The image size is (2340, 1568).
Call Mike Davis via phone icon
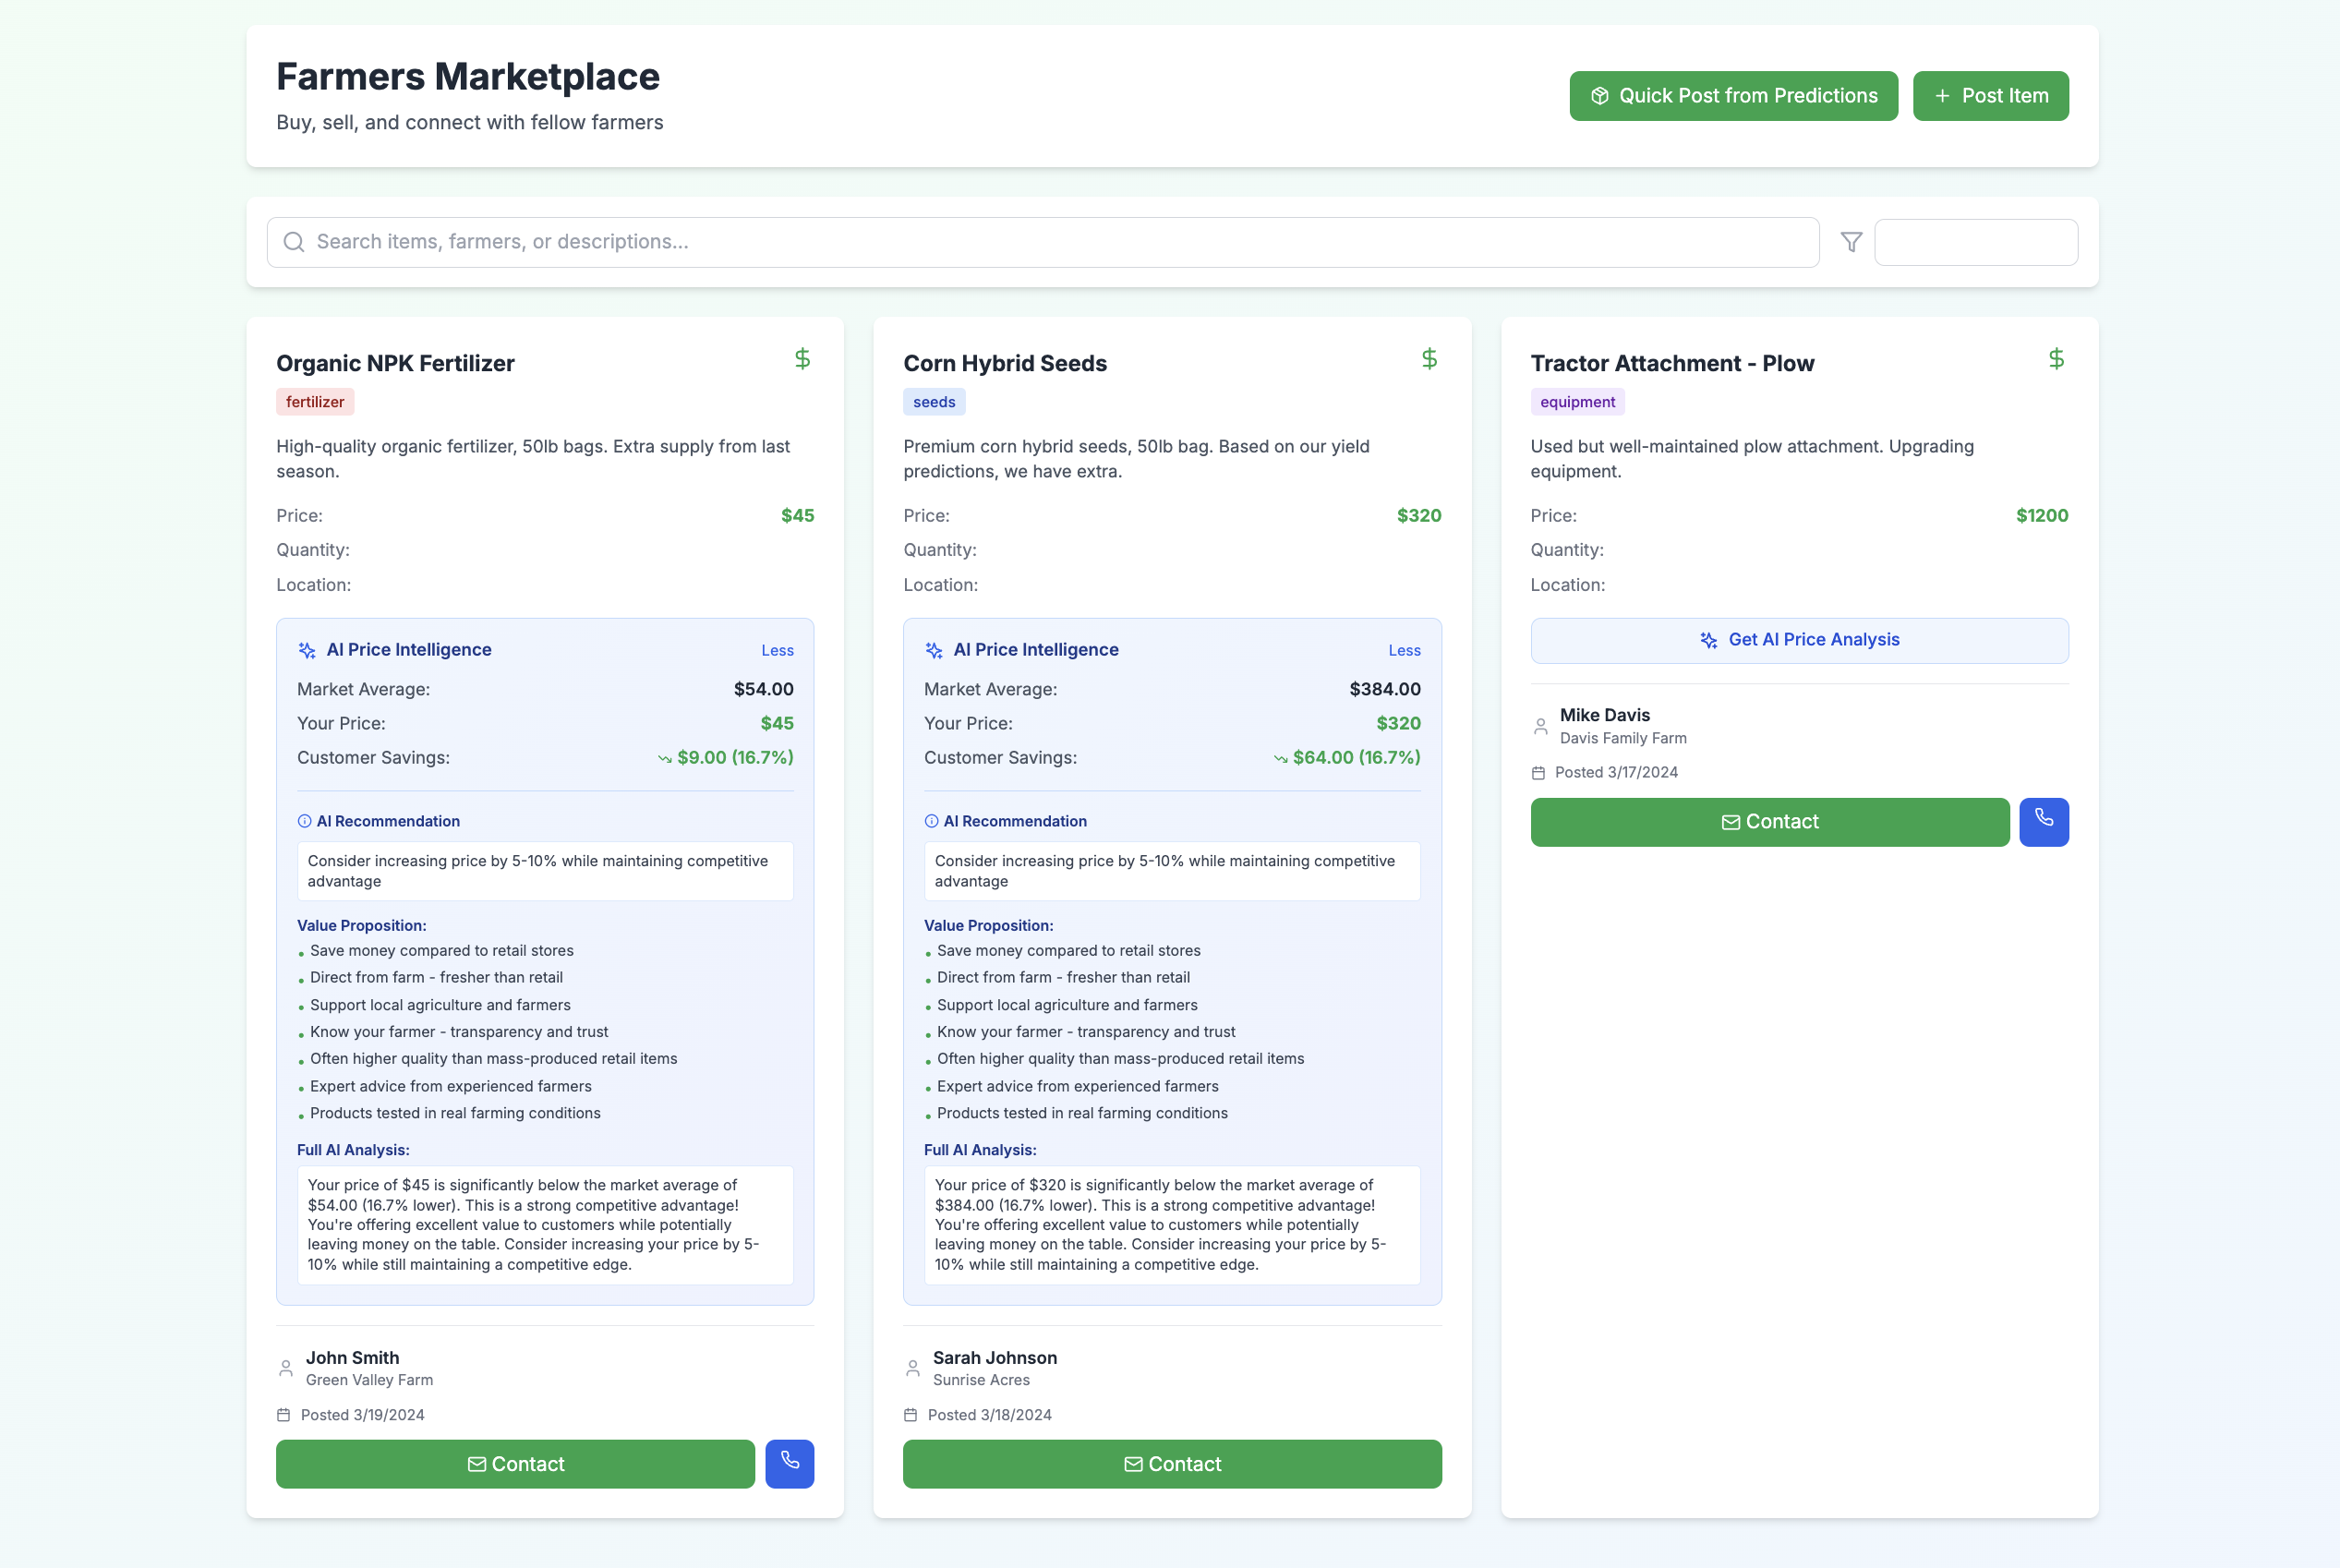coord(2043,821)
